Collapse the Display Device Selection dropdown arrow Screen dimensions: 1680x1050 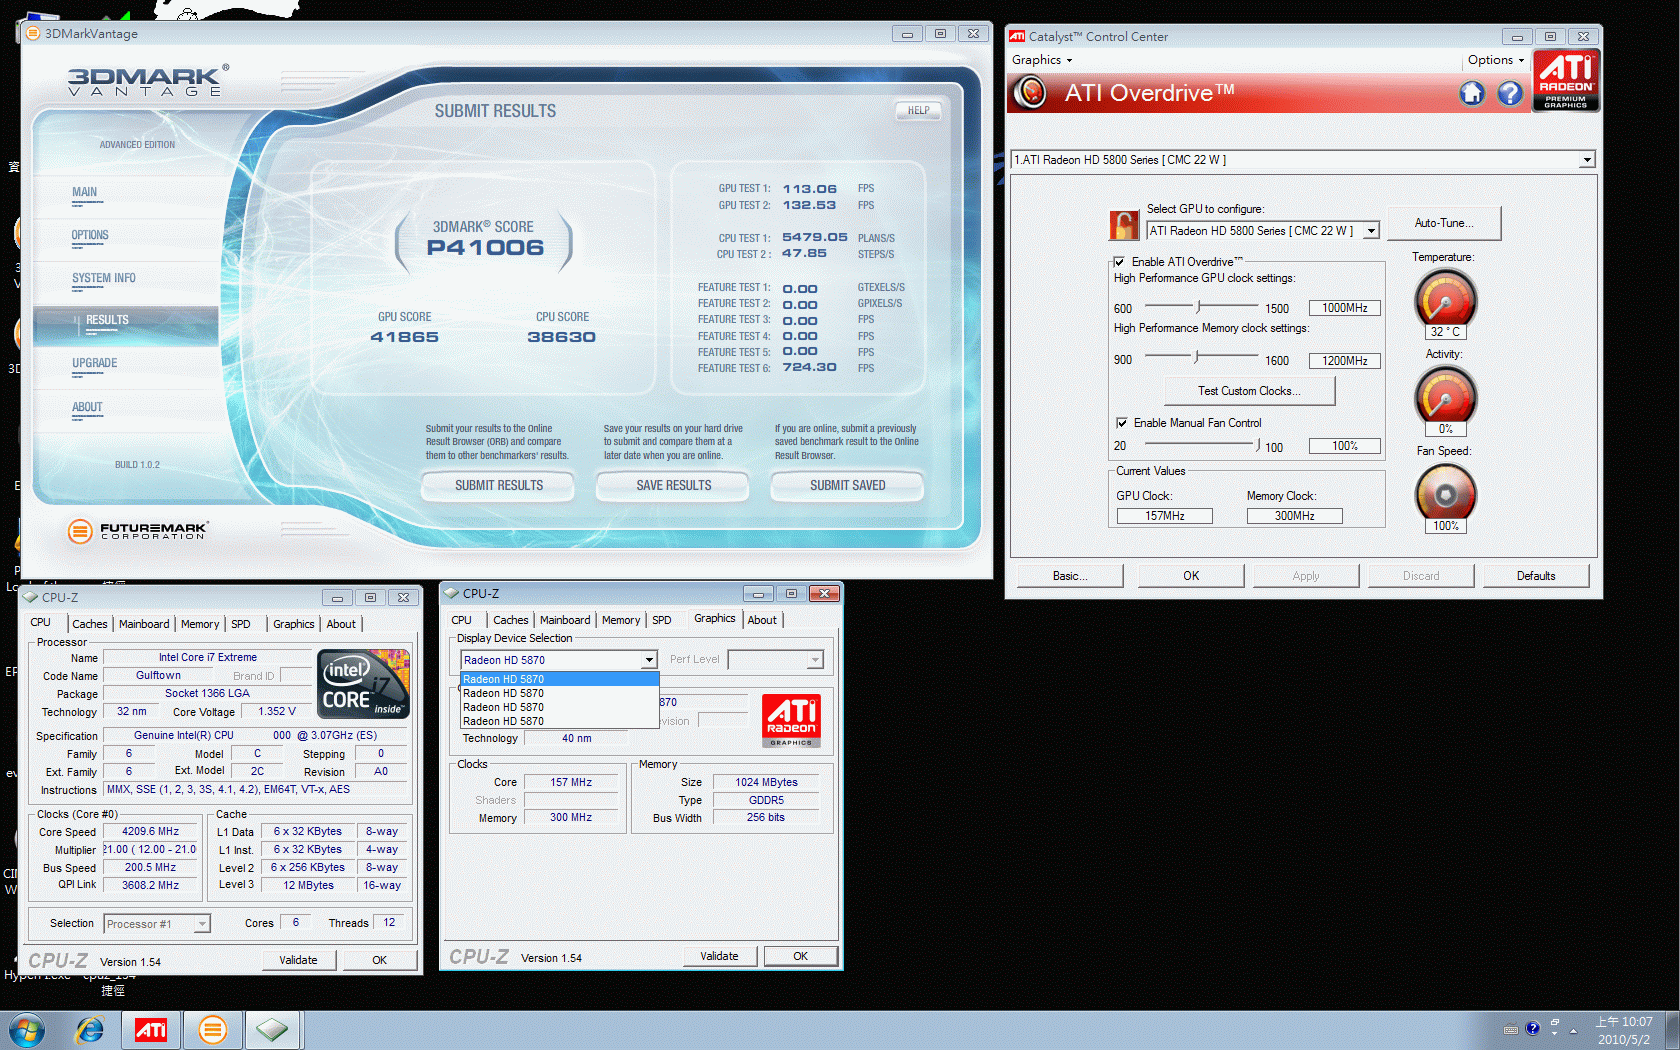click(649, 660)
